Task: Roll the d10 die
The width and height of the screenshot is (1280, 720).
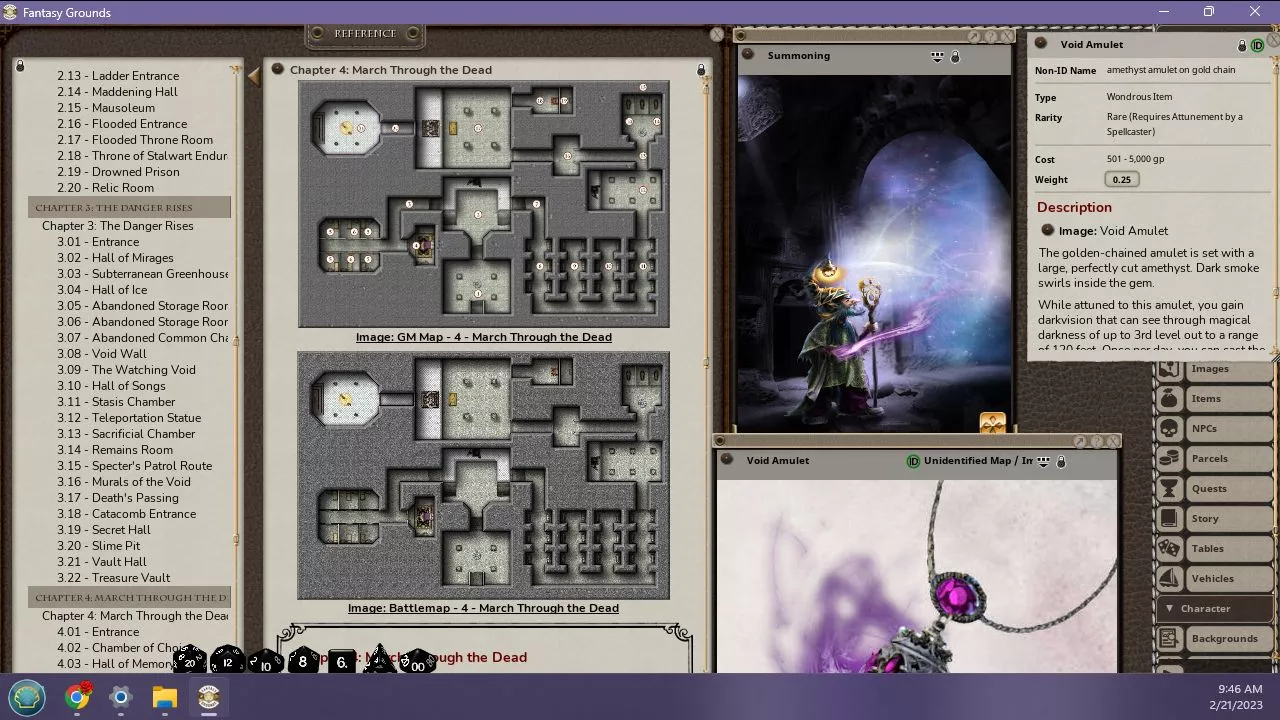Action: pos(265,662)
